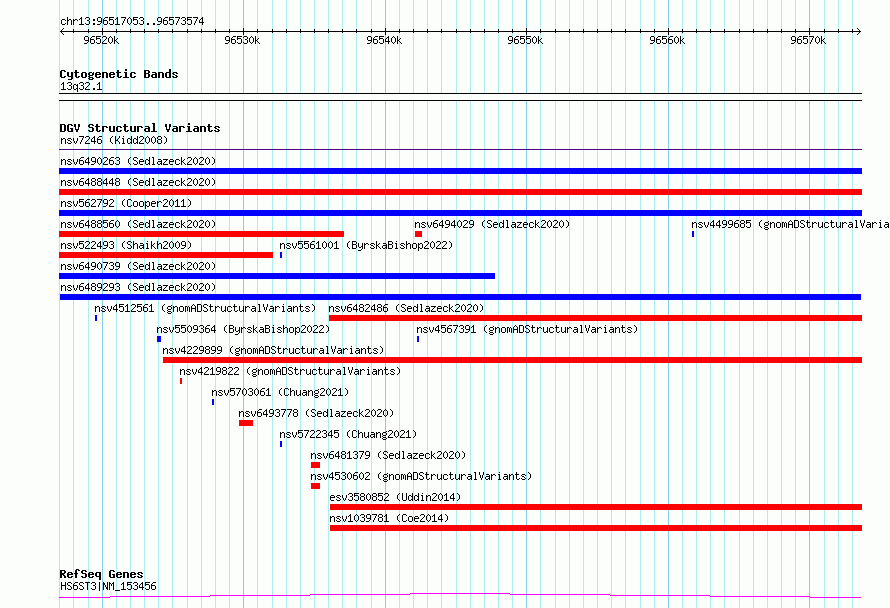The height and width of the screenshot is (608, 890).
Task: Click the nsv6493778 (Sedlazeck2020) label
Action: tap(316, 413)
